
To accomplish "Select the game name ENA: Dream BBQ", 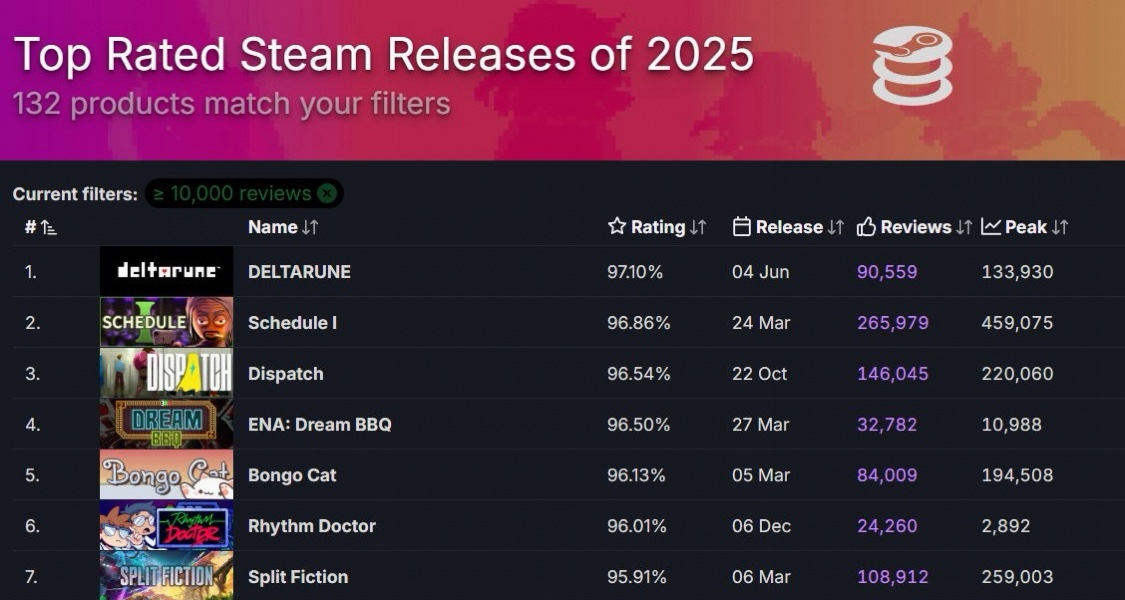I will point(319,424).
